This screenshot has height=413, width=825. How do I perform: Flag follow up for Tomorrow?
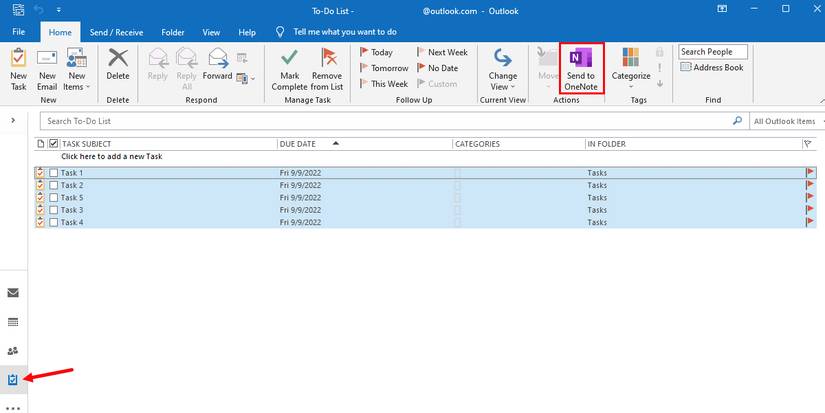click(x=384, y=68)
